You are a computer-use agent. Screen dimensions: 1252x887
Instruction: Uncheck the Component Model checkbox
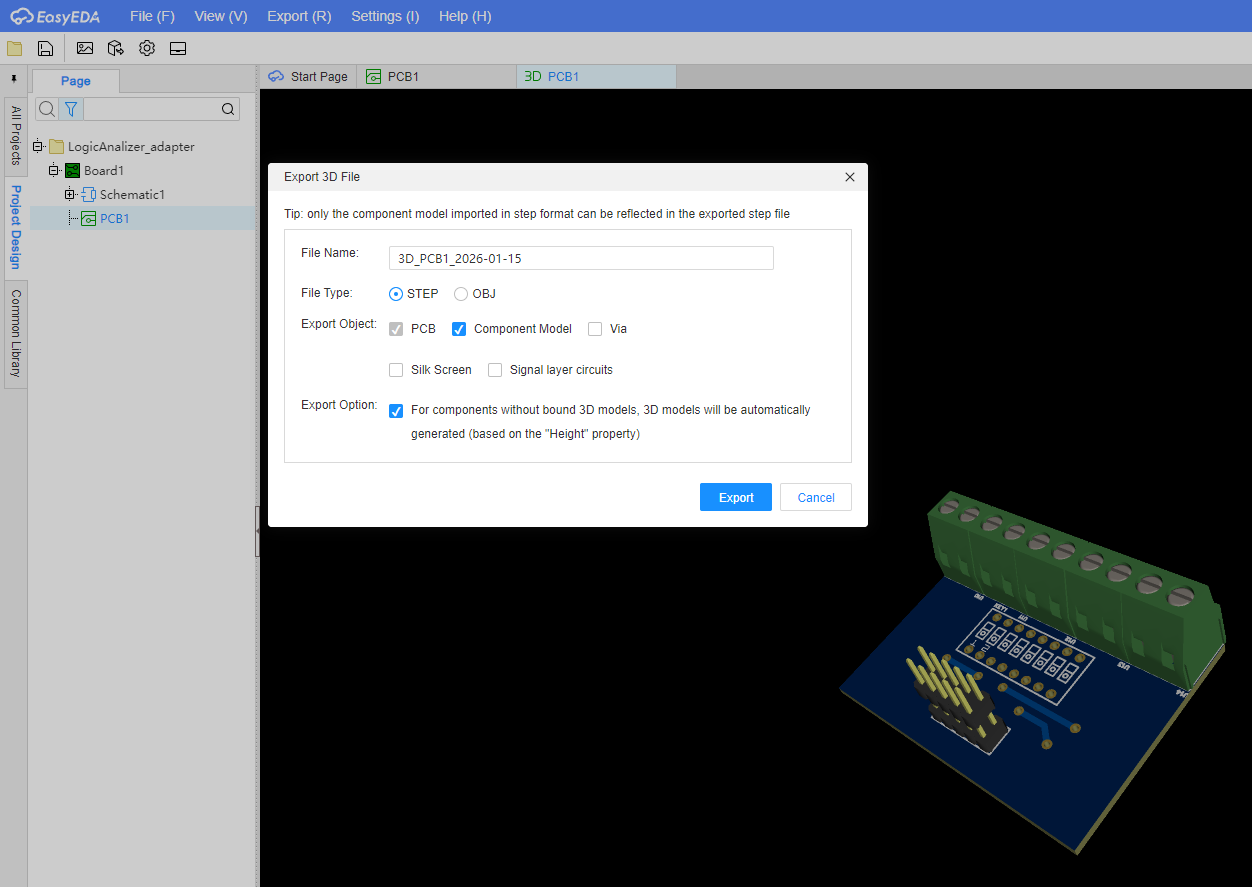(459, 329)
